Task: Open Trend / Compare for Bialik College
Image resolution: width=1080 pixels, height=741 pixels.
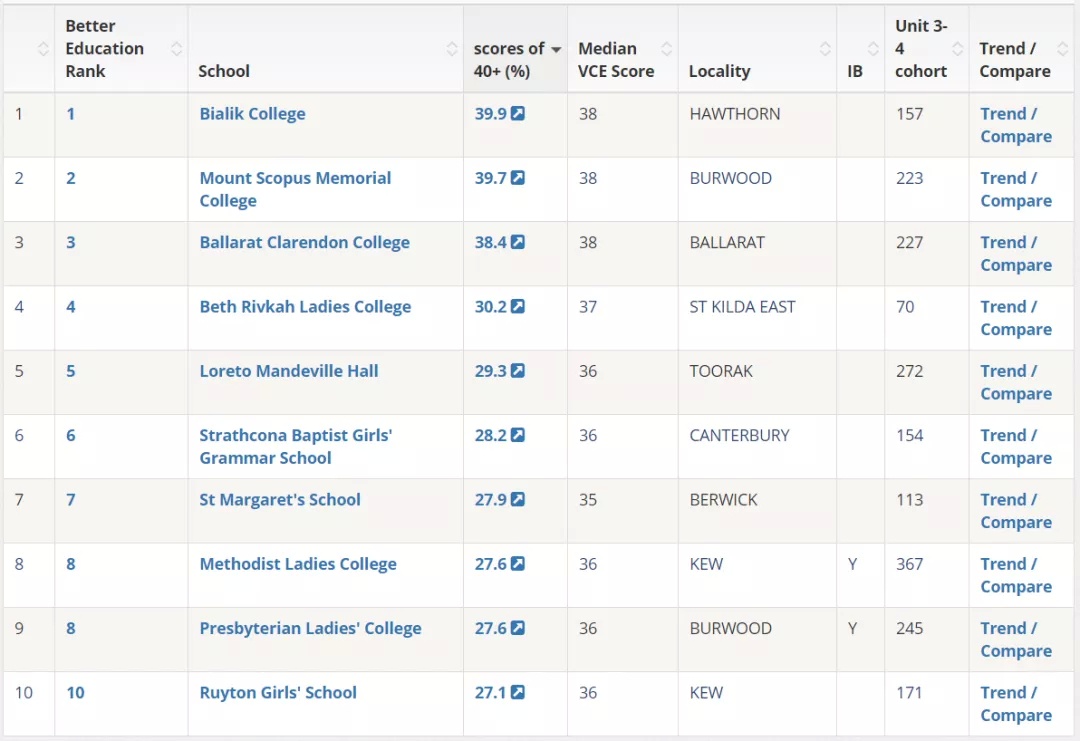Action: (1016, 125)
